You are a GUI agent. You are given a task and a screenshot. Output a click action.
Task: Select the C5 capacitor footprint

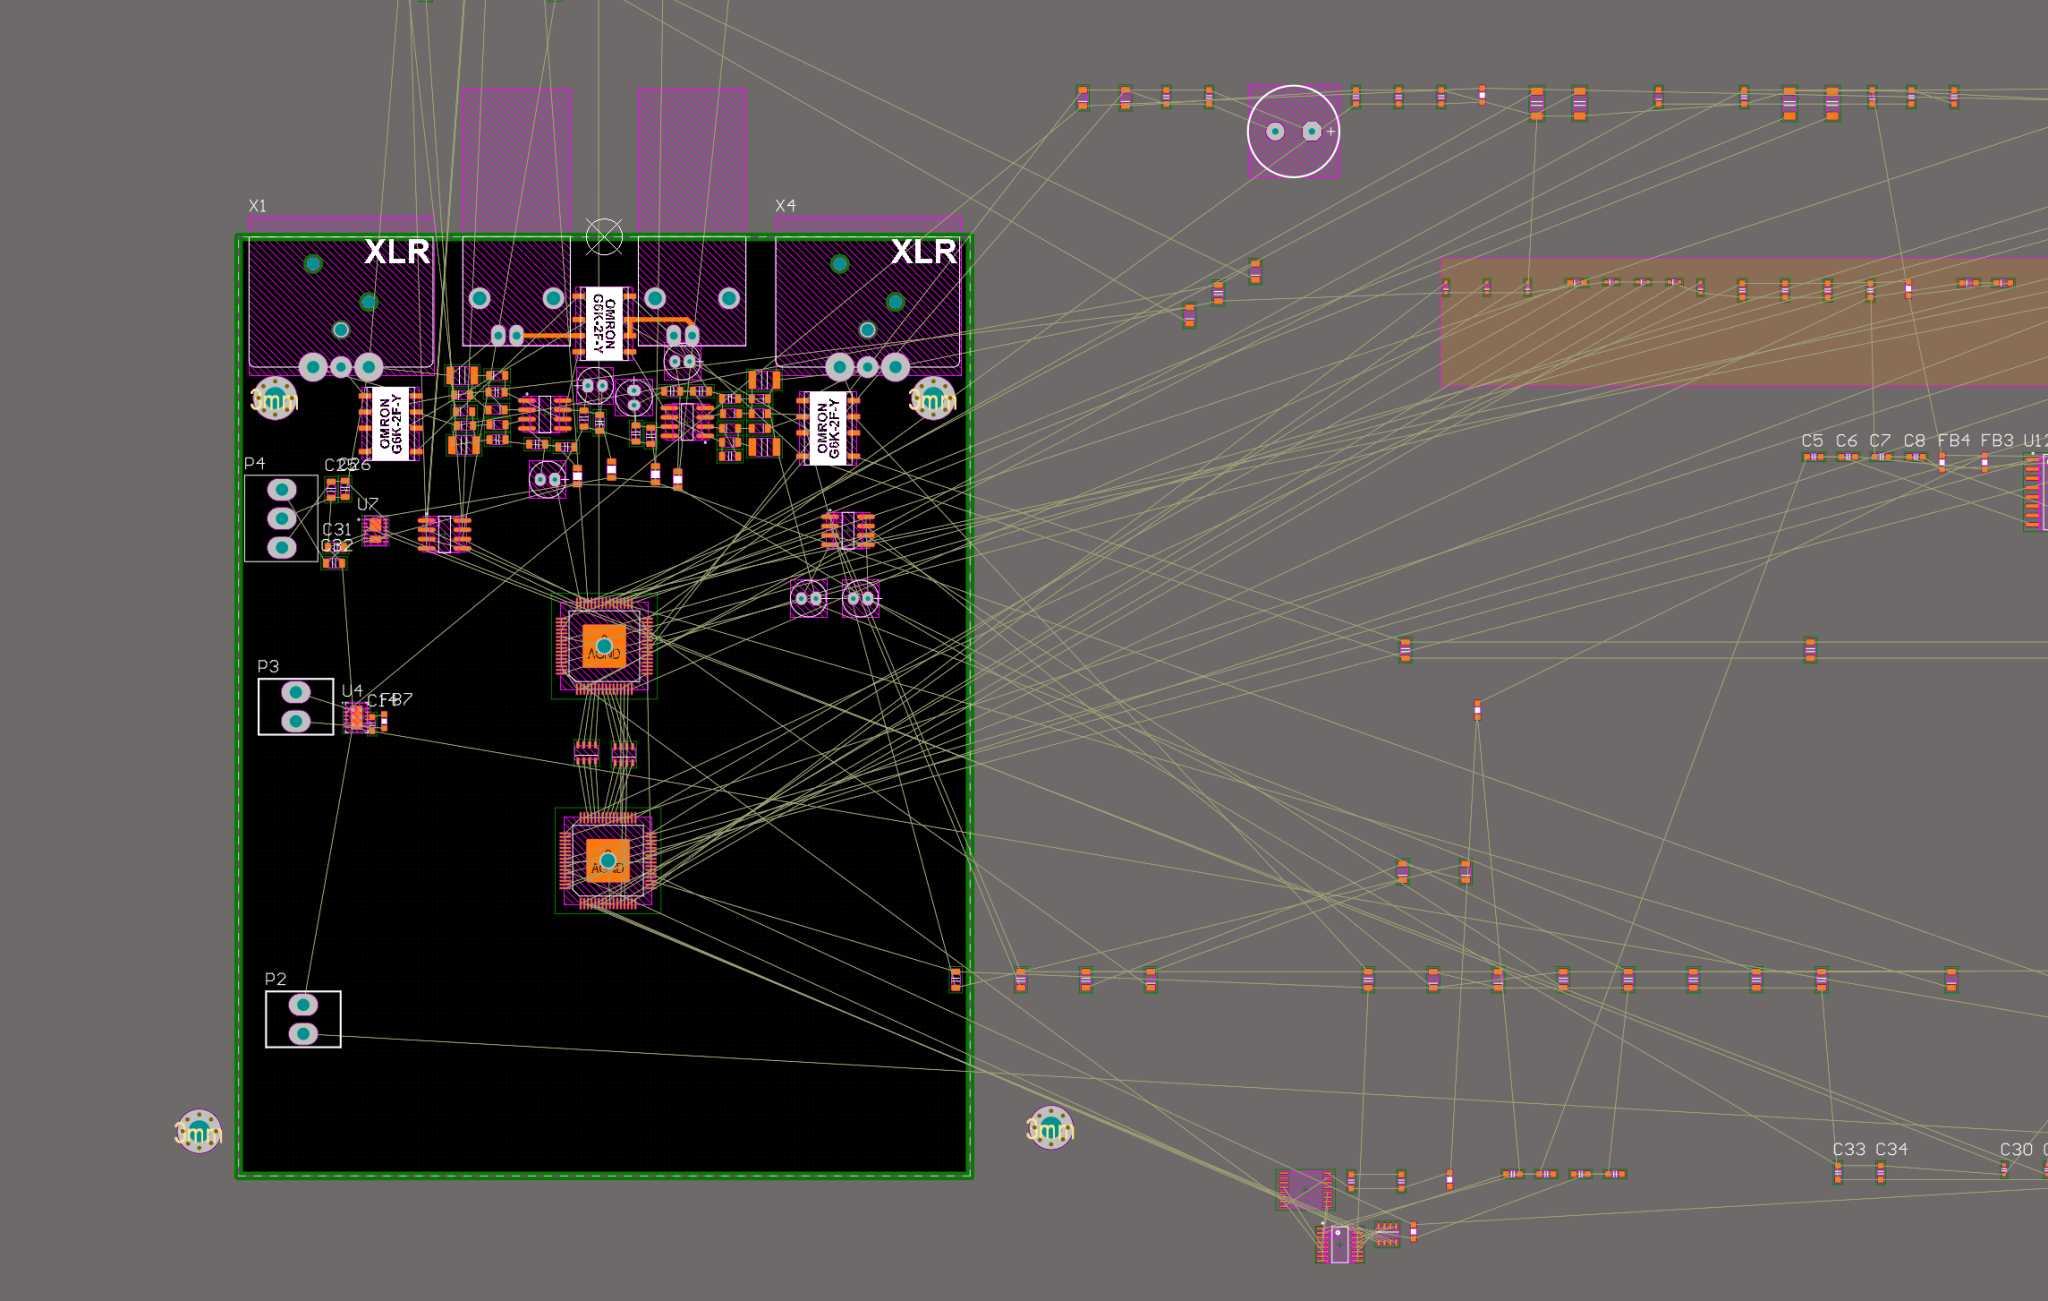click(x=1813, y=457)
